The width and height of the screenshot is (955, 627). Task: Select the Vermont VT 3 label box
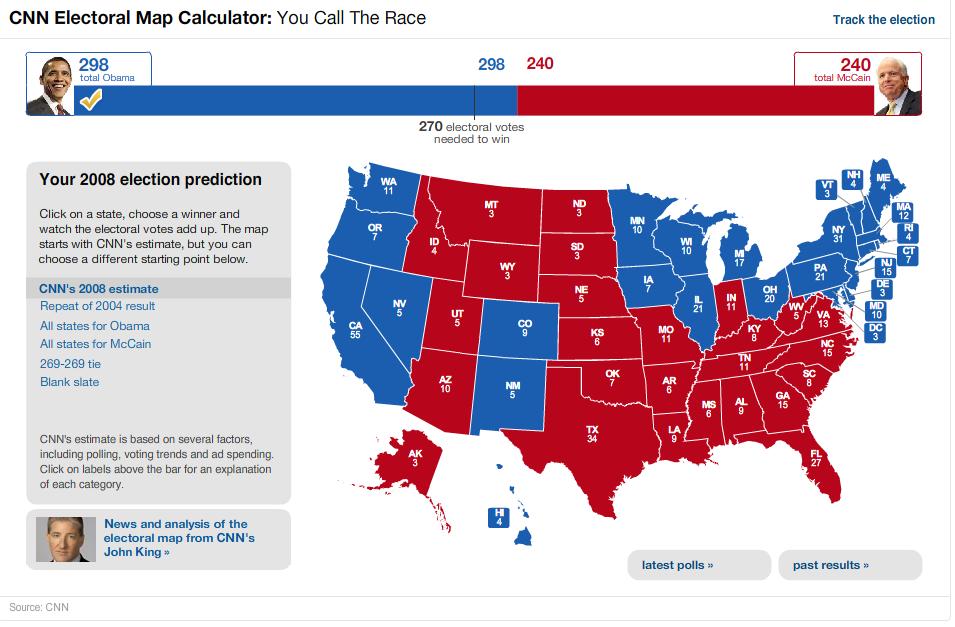click(x=826, y=189)
